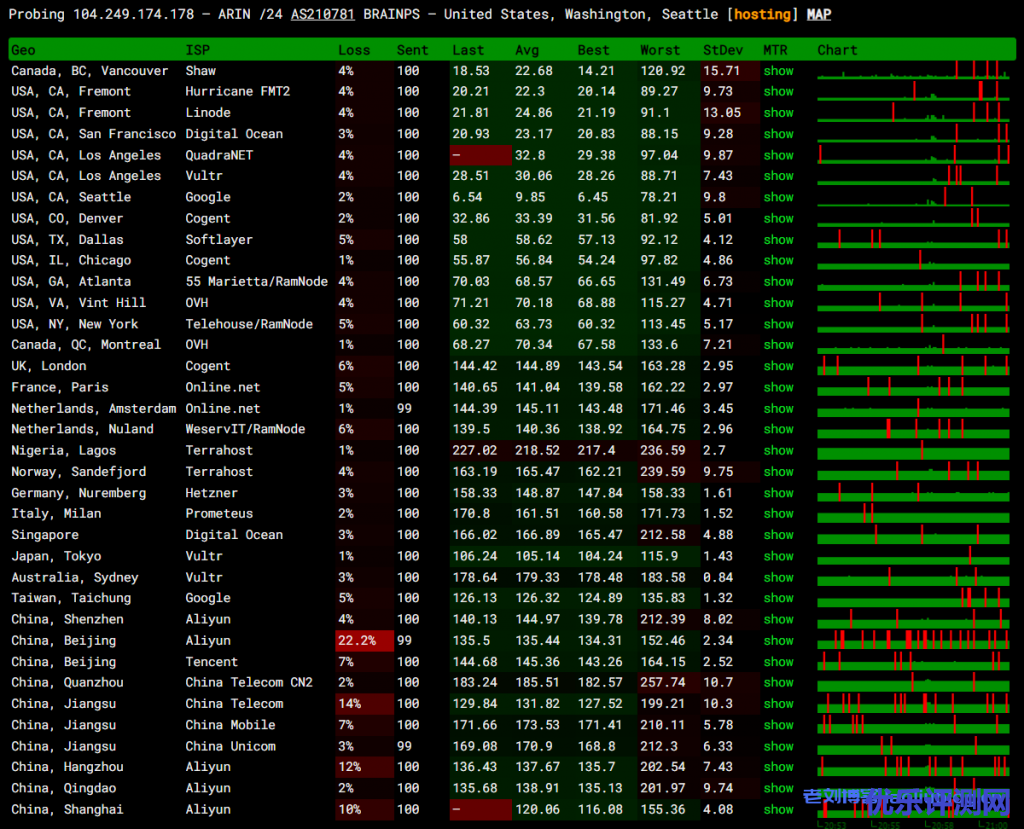Click show for Singapore Digital Ocean
Viewport: 1024px width, 829px height.
[x=778, y=535]
